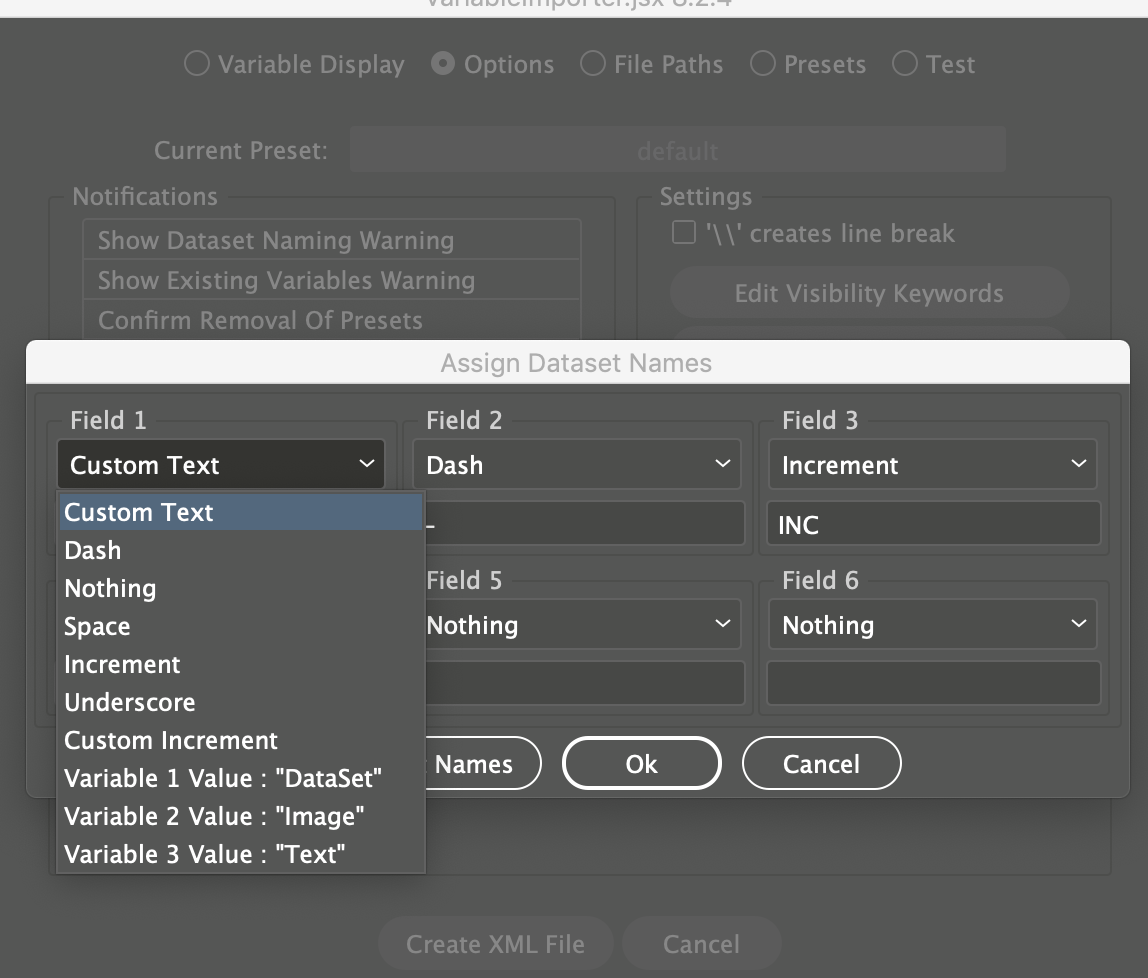Open the Field 2 Dash dropdown

[577, 465]
